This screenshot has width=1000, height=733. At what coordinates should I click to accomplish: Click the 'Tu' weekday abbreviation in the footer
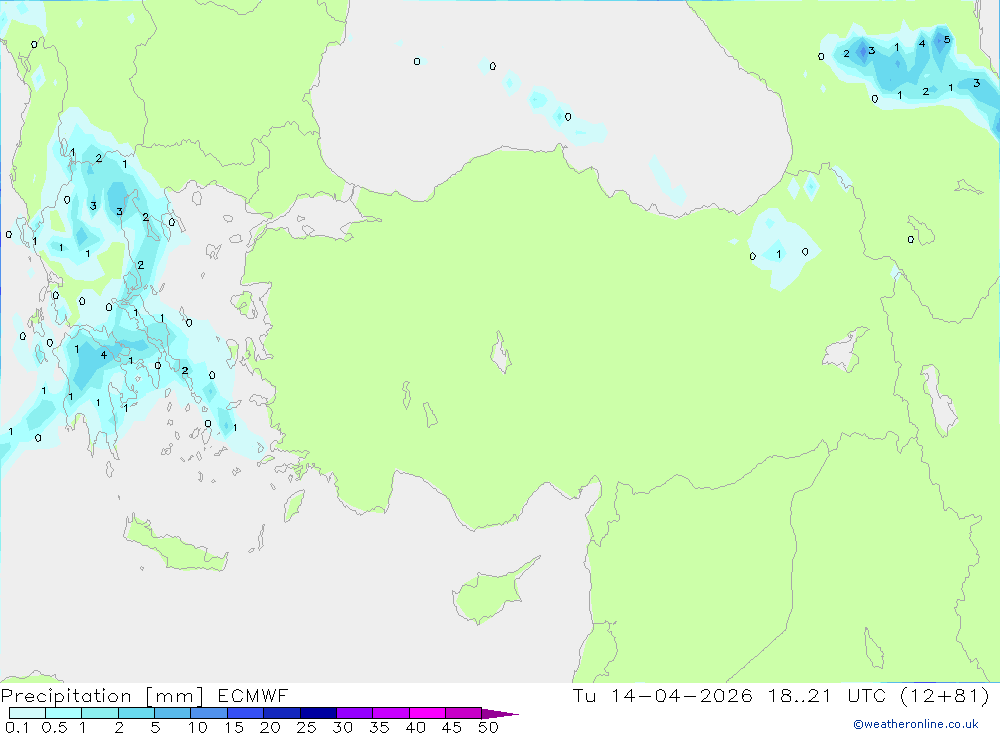coord(584,695)
